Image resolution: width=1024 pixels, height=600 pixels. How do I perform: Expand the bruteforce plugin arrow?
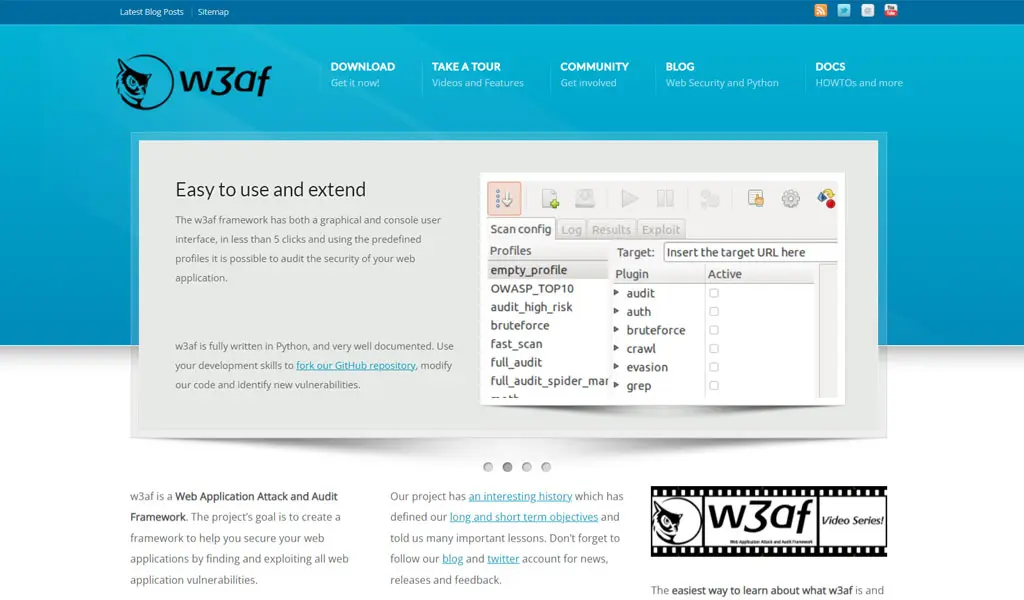[617, 330]
